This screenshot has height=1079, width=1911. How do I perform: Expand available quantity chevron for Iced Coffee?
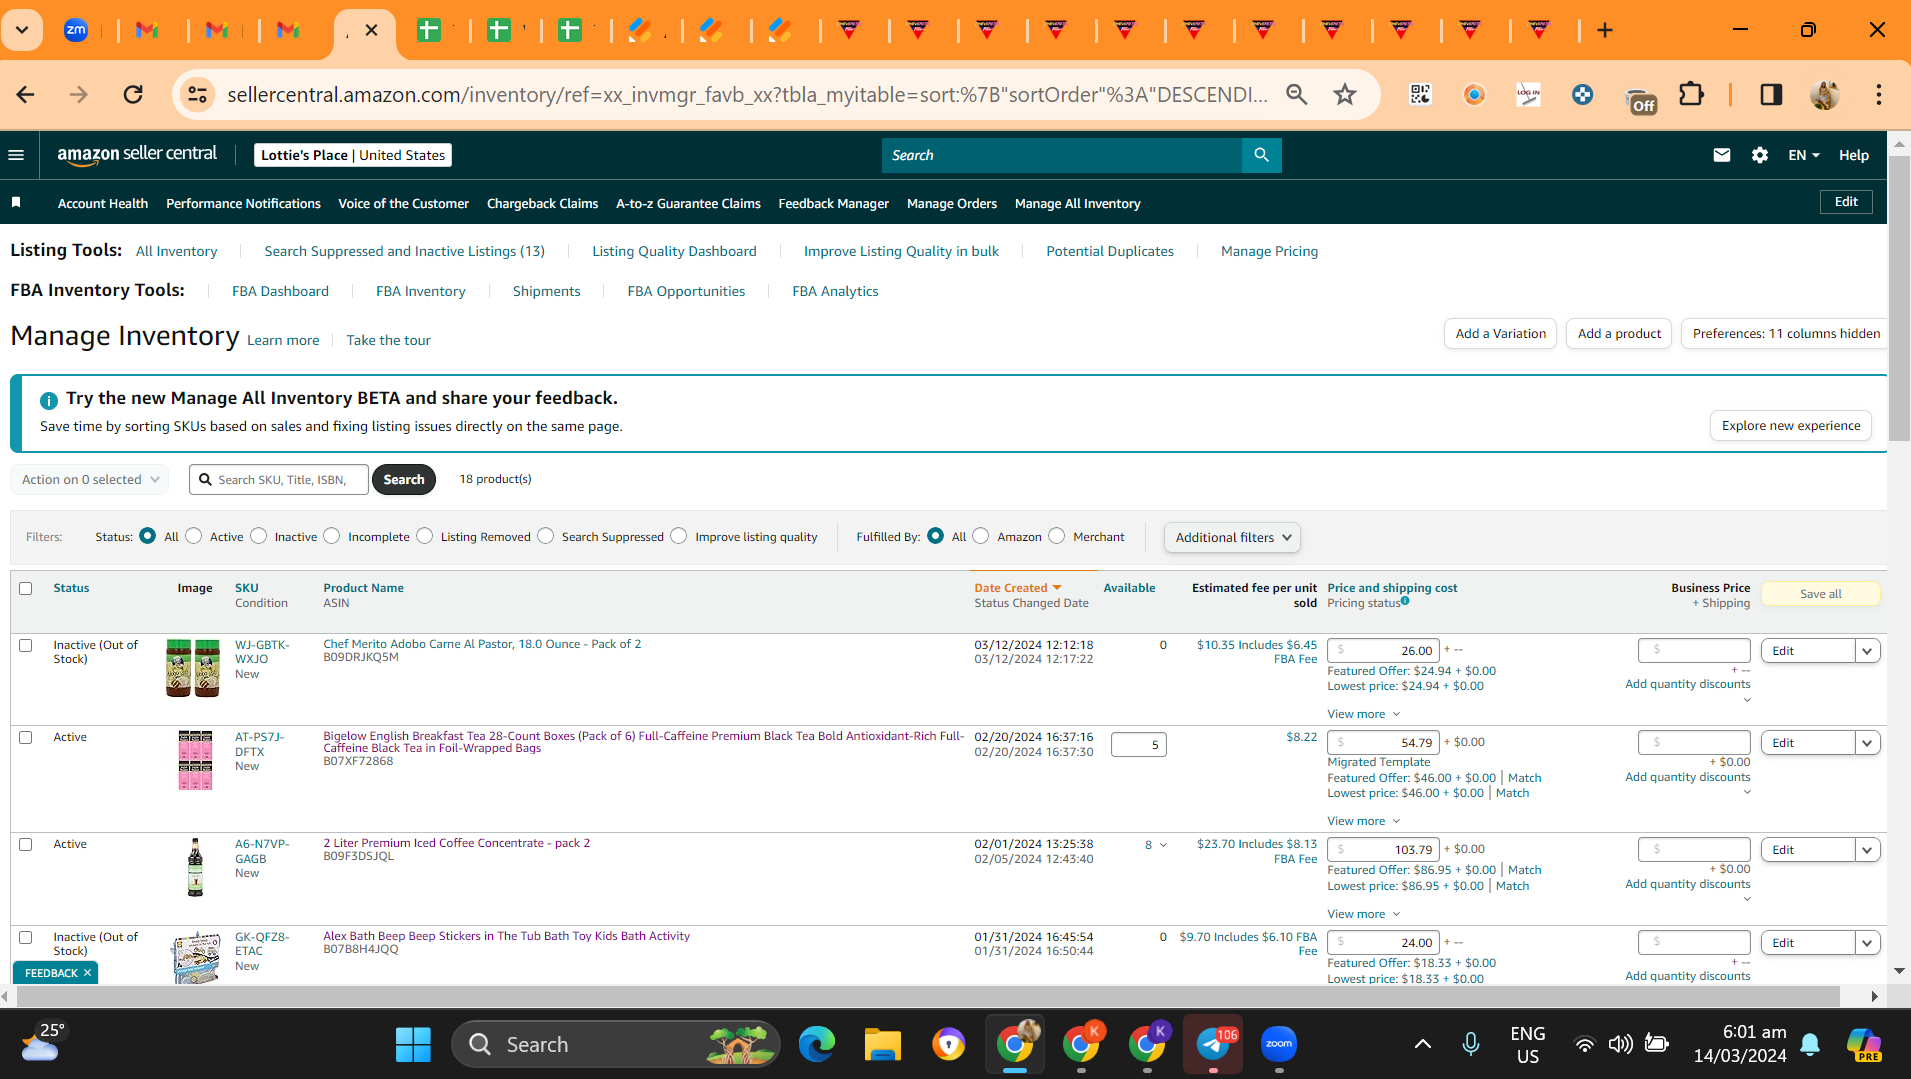click(1163, 845)
